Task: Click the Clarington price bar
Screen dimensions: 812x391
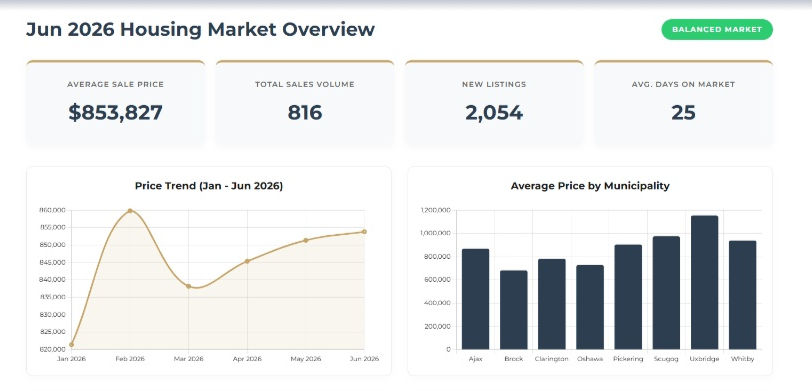Action: click(552, 304)
